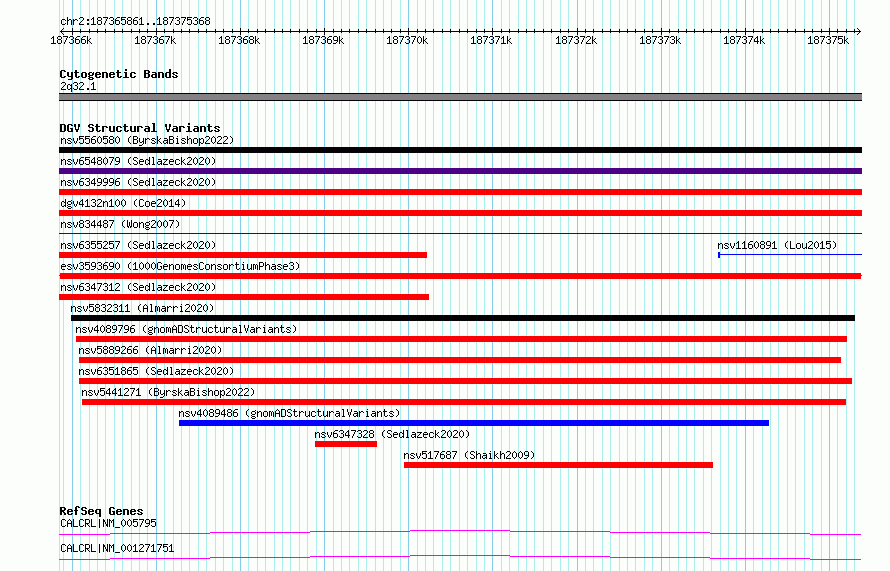Click the black bar for nsv5832311

pyautogui.click(x=463, y=318)
